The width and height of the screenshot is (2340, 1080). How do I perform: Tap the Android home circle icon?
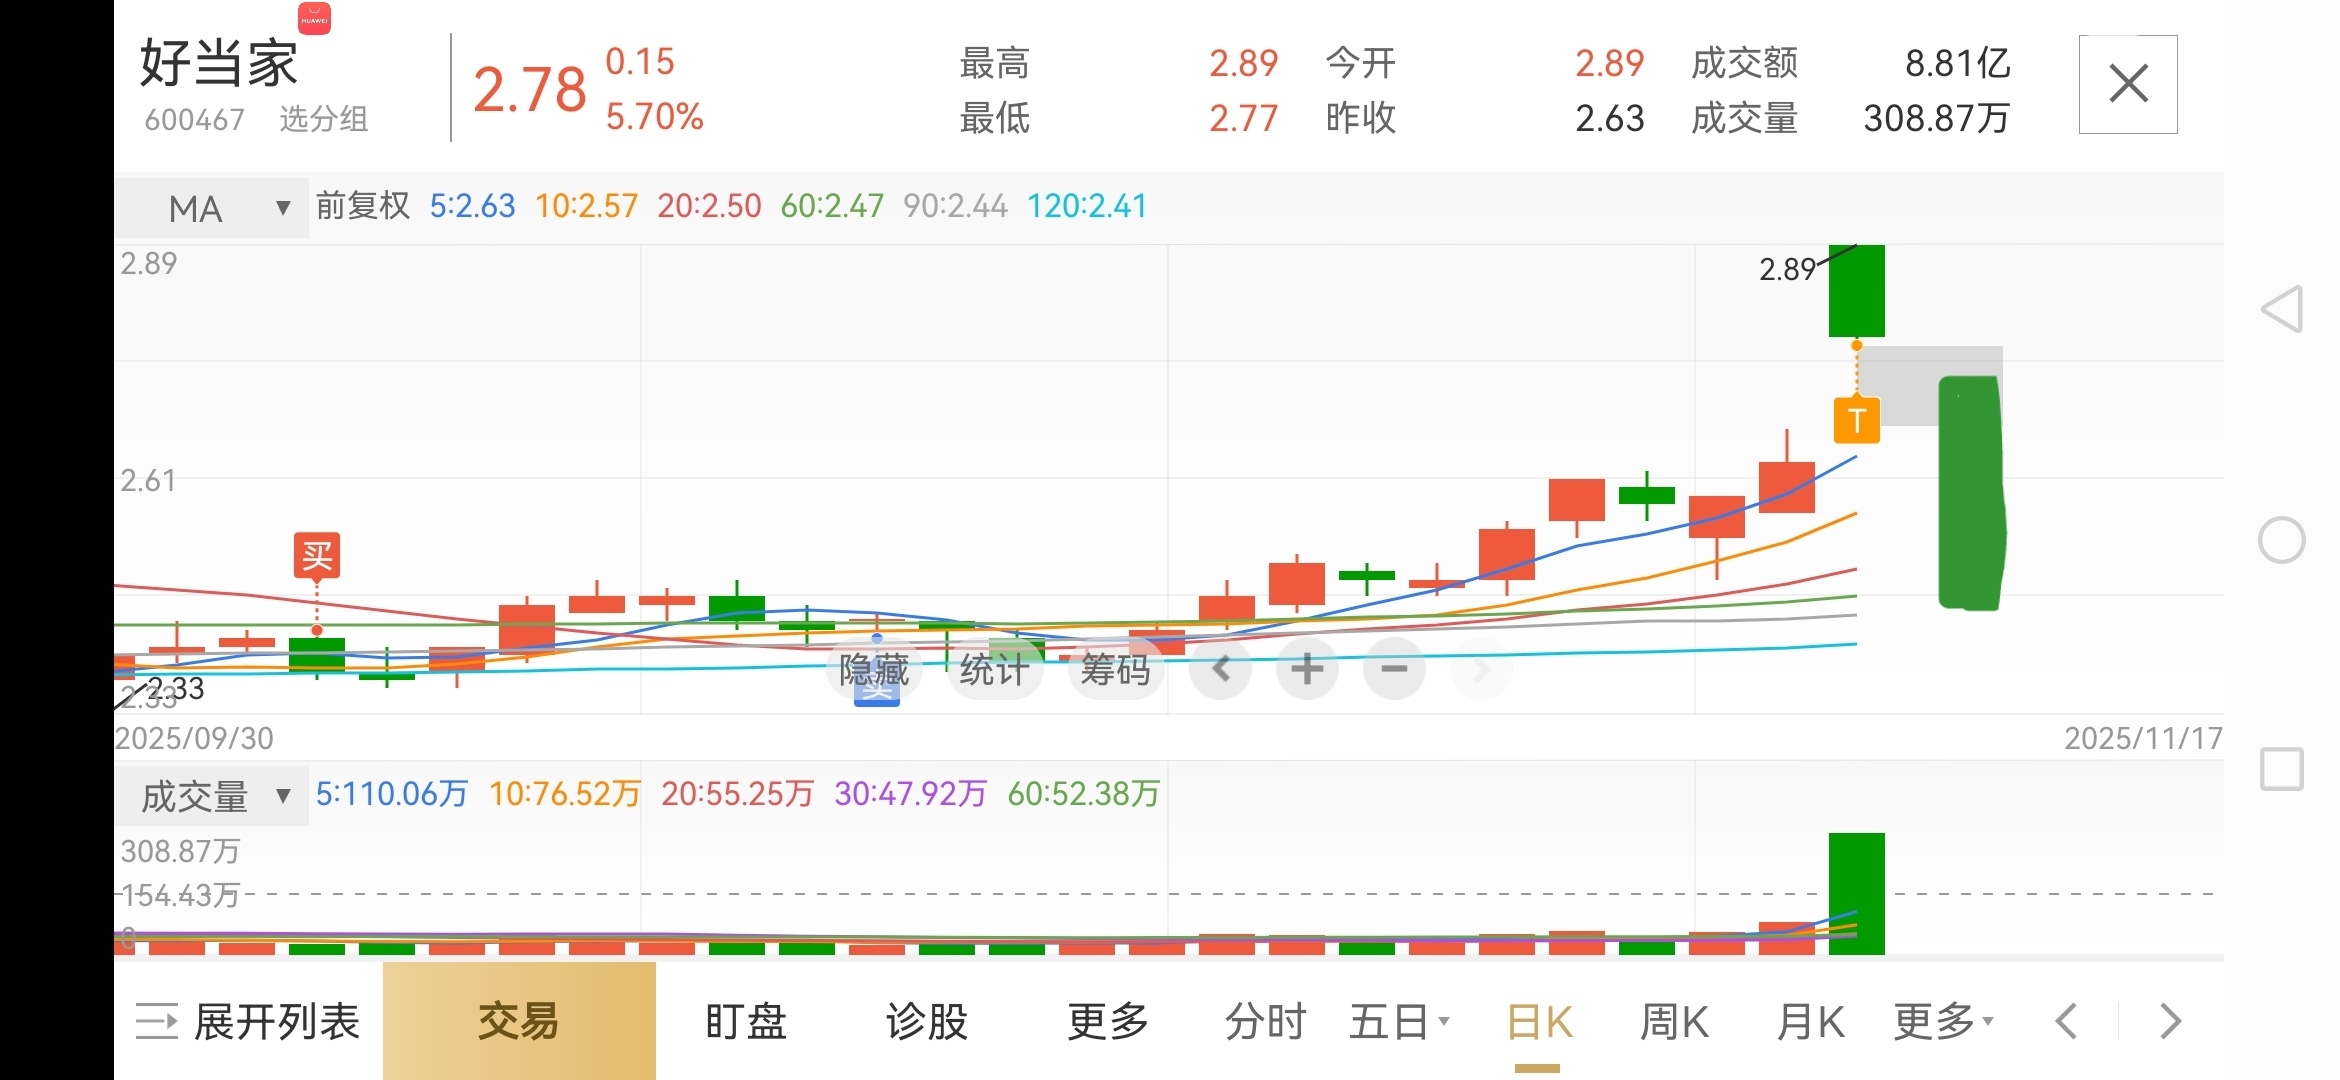pyautogui.click(x=2282, y=540)
